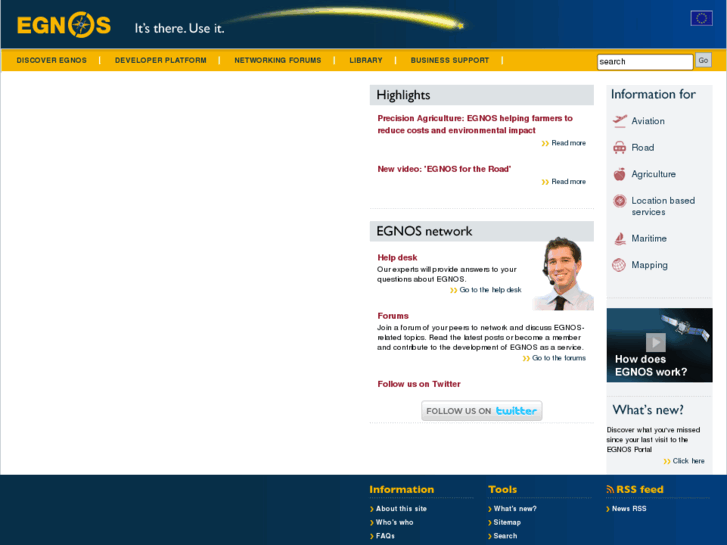Click the What's new? heading in the sidebar

click(648, 410)
